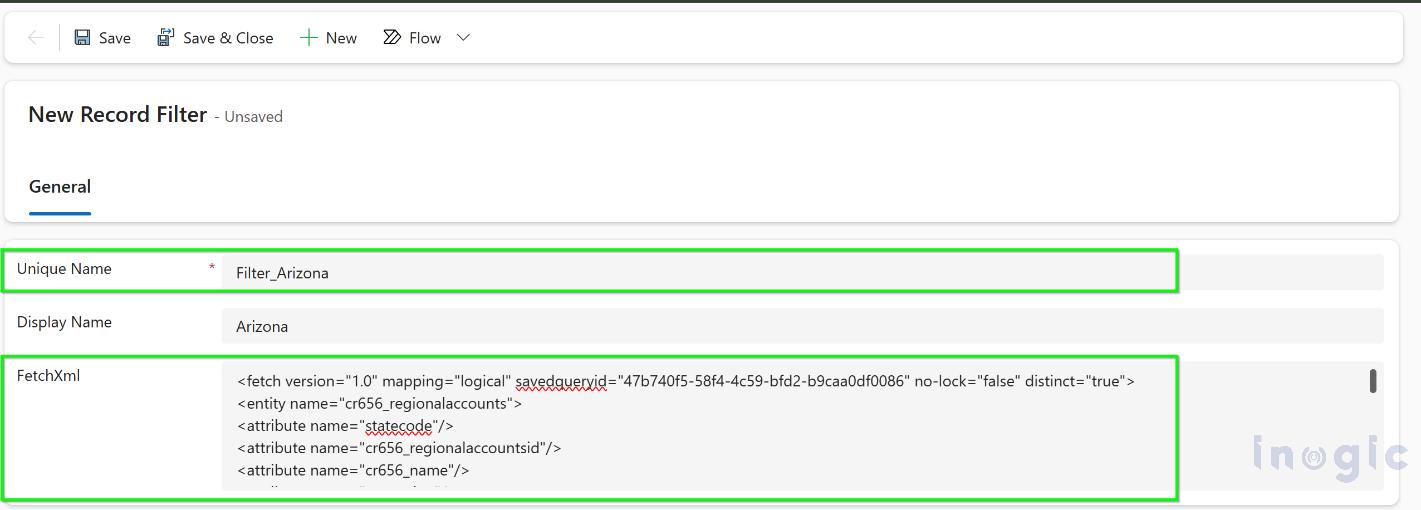Click the Save & Close icon

(x=166, y=38)
